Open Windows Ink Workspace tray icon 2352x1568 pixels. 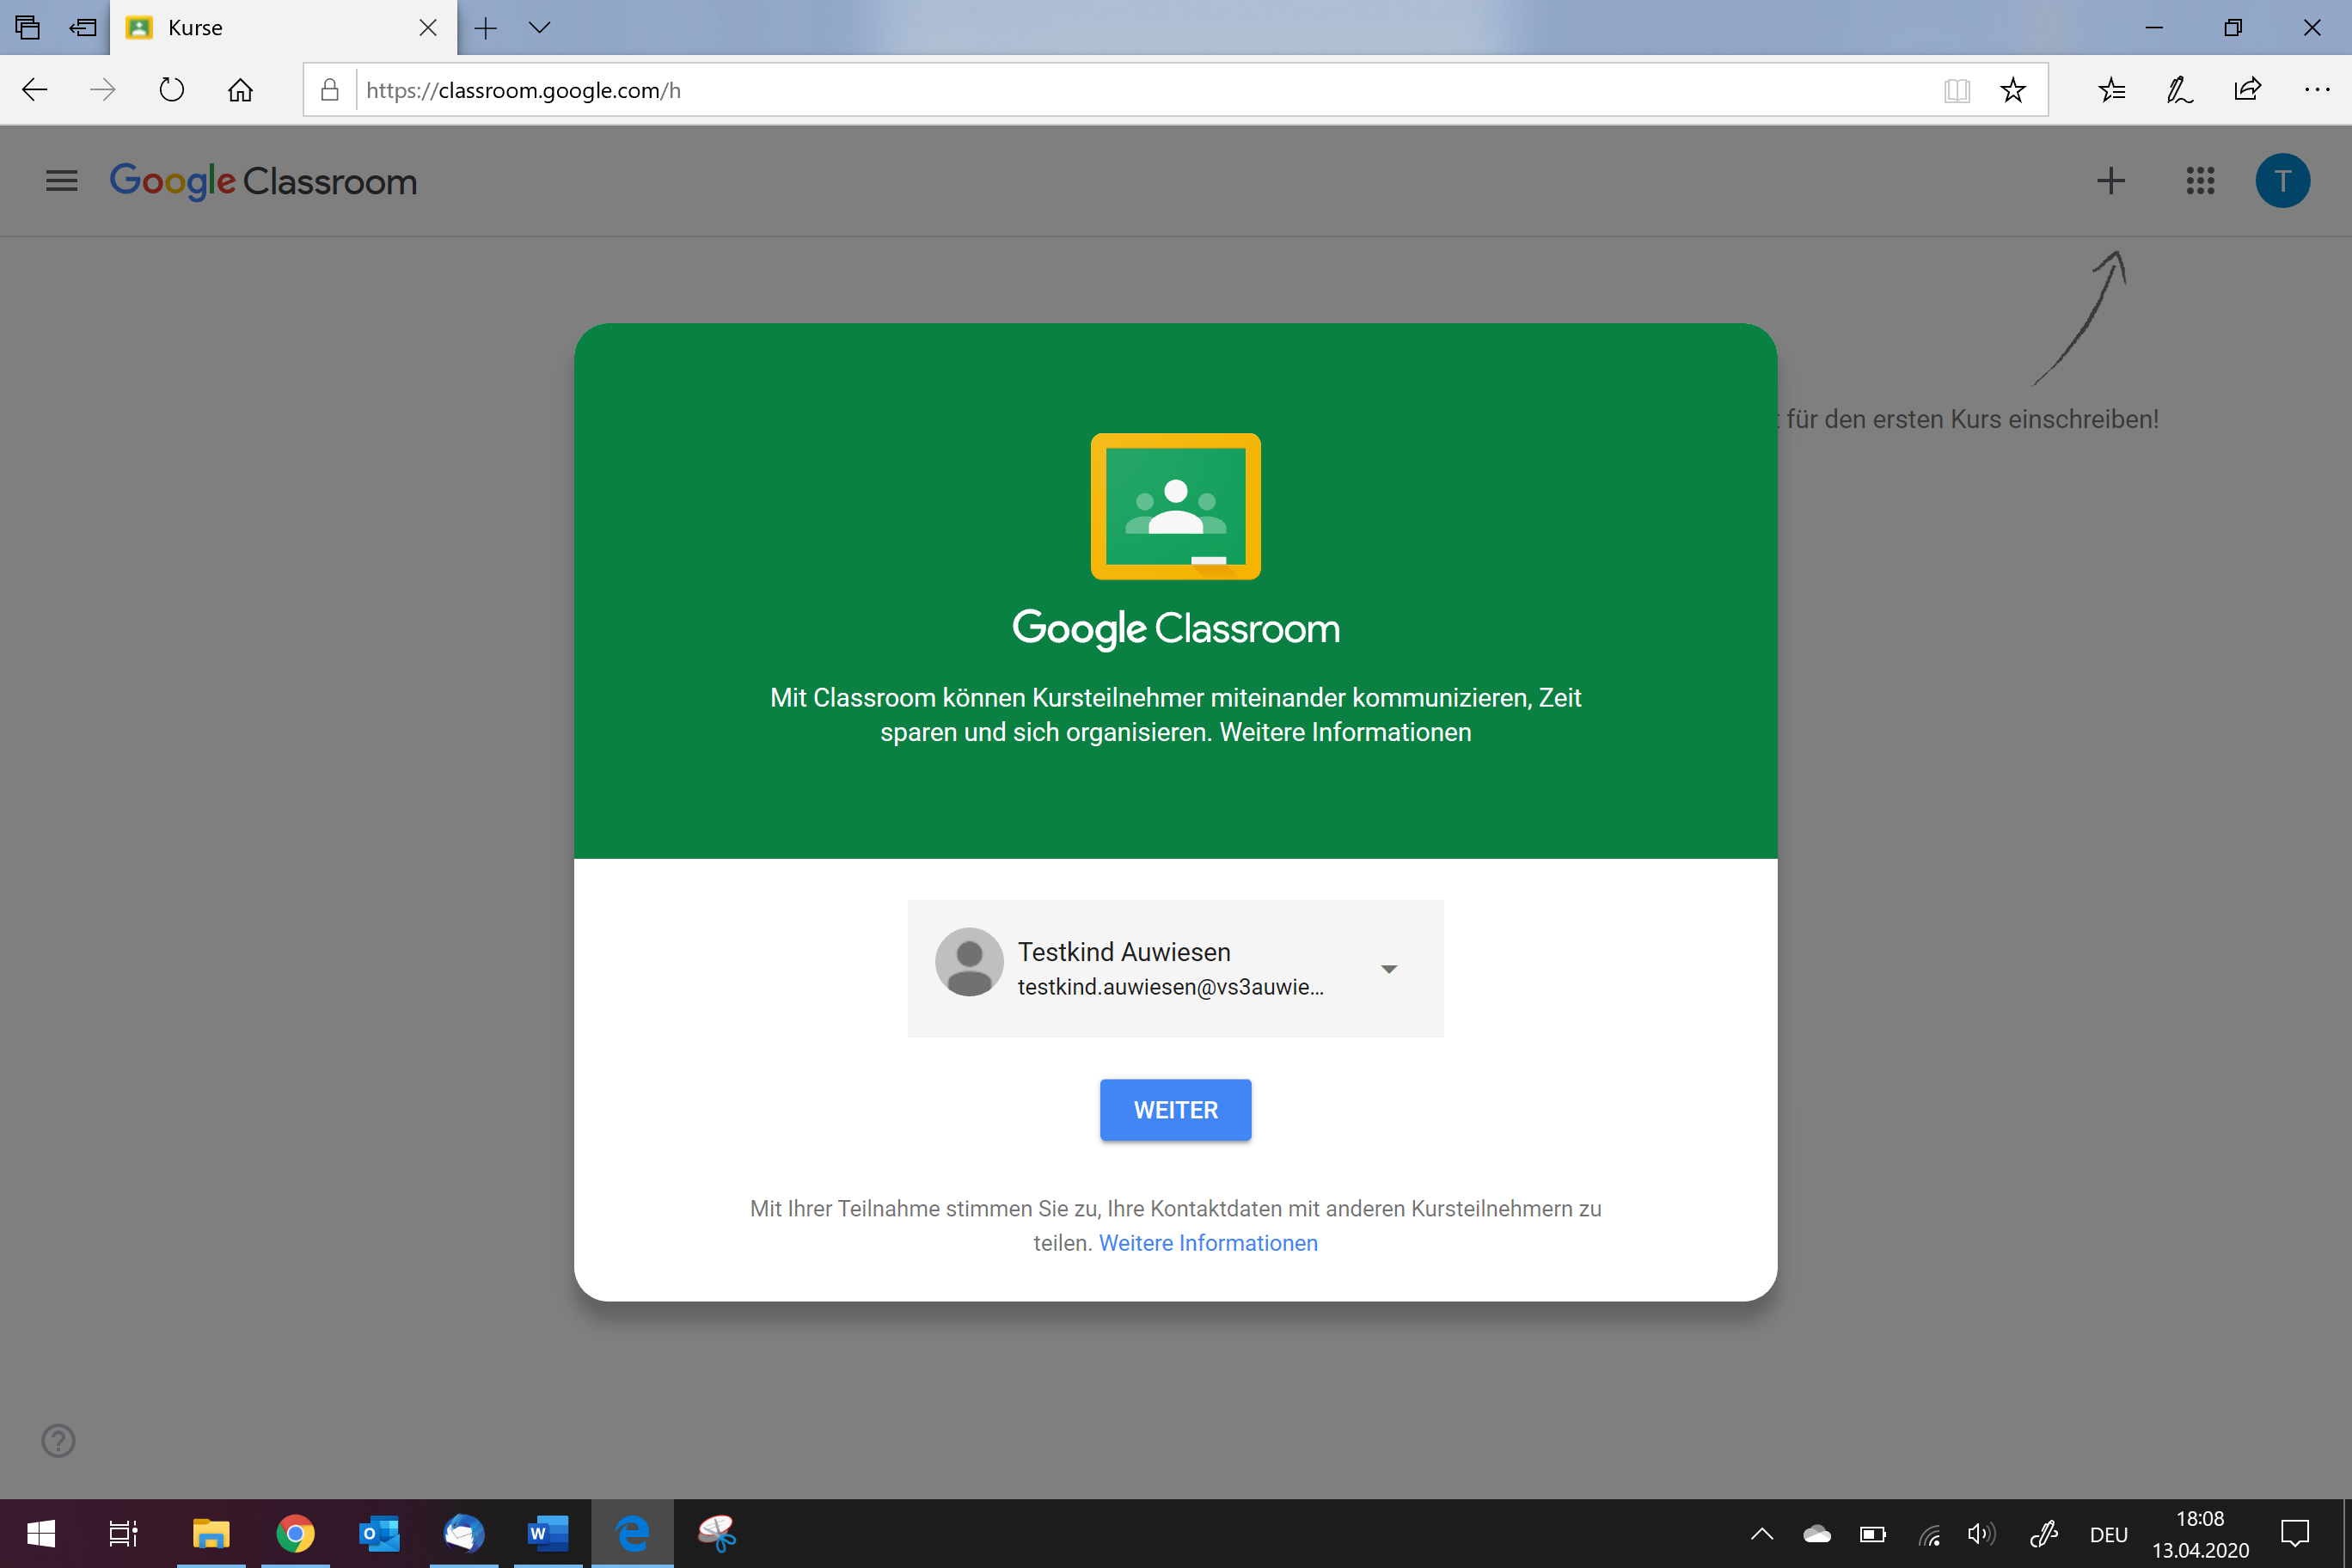2044,1534
